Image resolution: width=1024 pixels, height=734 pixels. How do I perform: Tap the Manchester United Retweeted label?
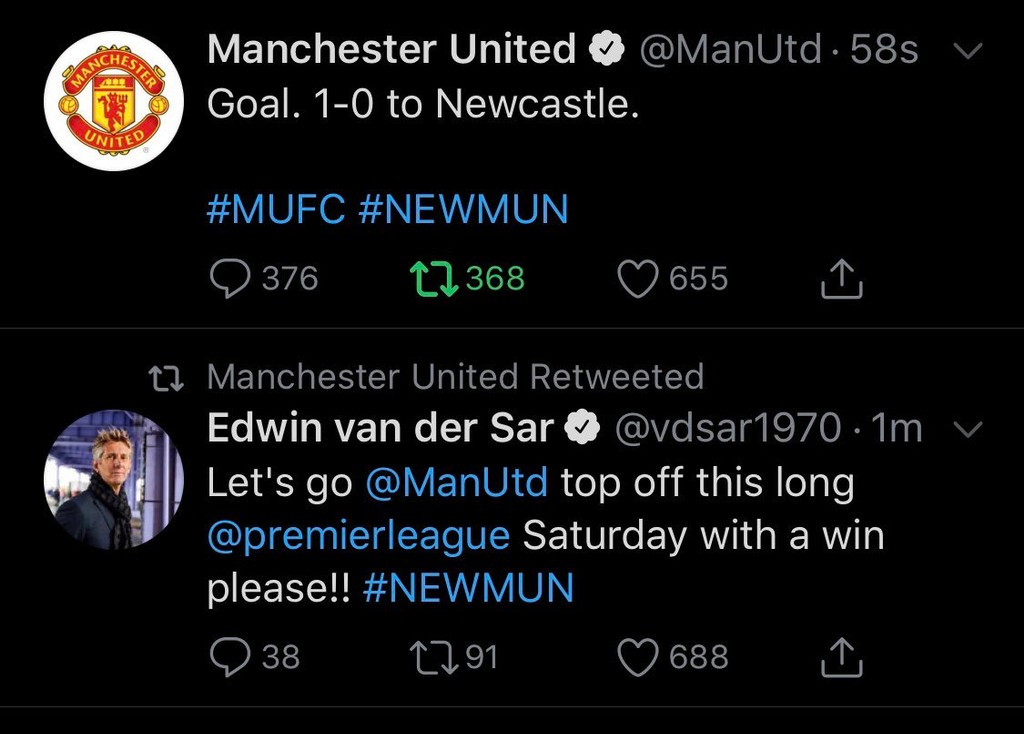click(455, 377)
